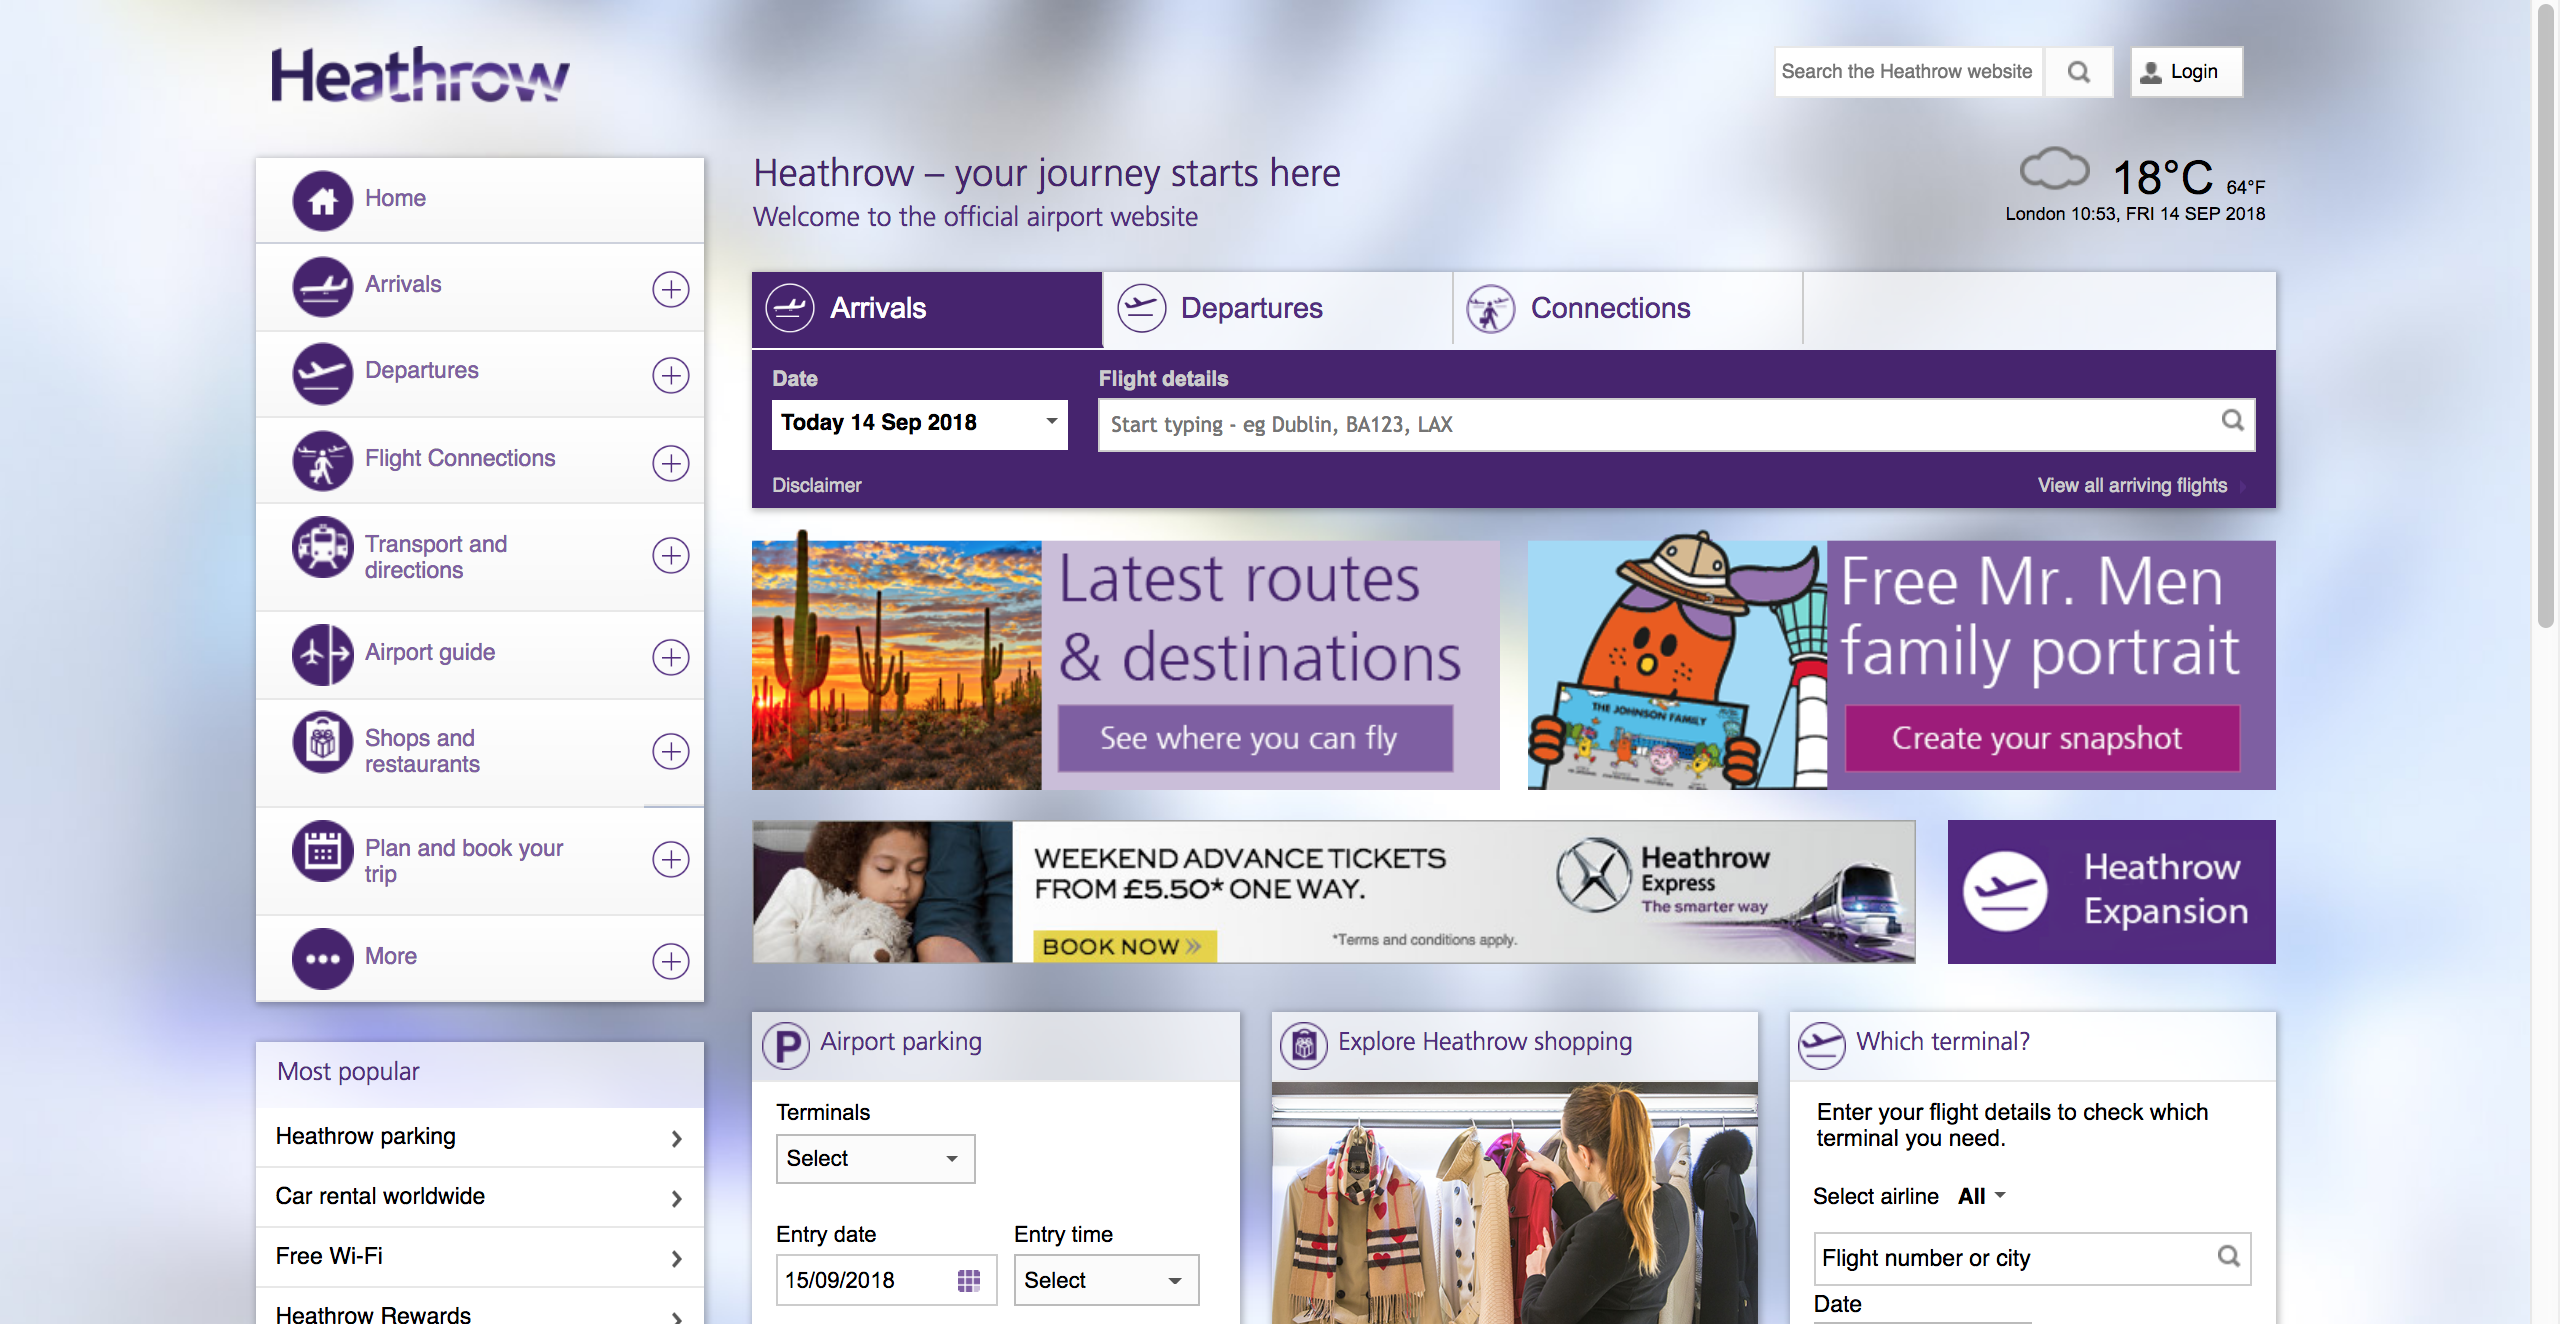The image size is (2560, 1324).
Task: Expand the Flight Connections sidebar menu
Action: coord(671,463)
